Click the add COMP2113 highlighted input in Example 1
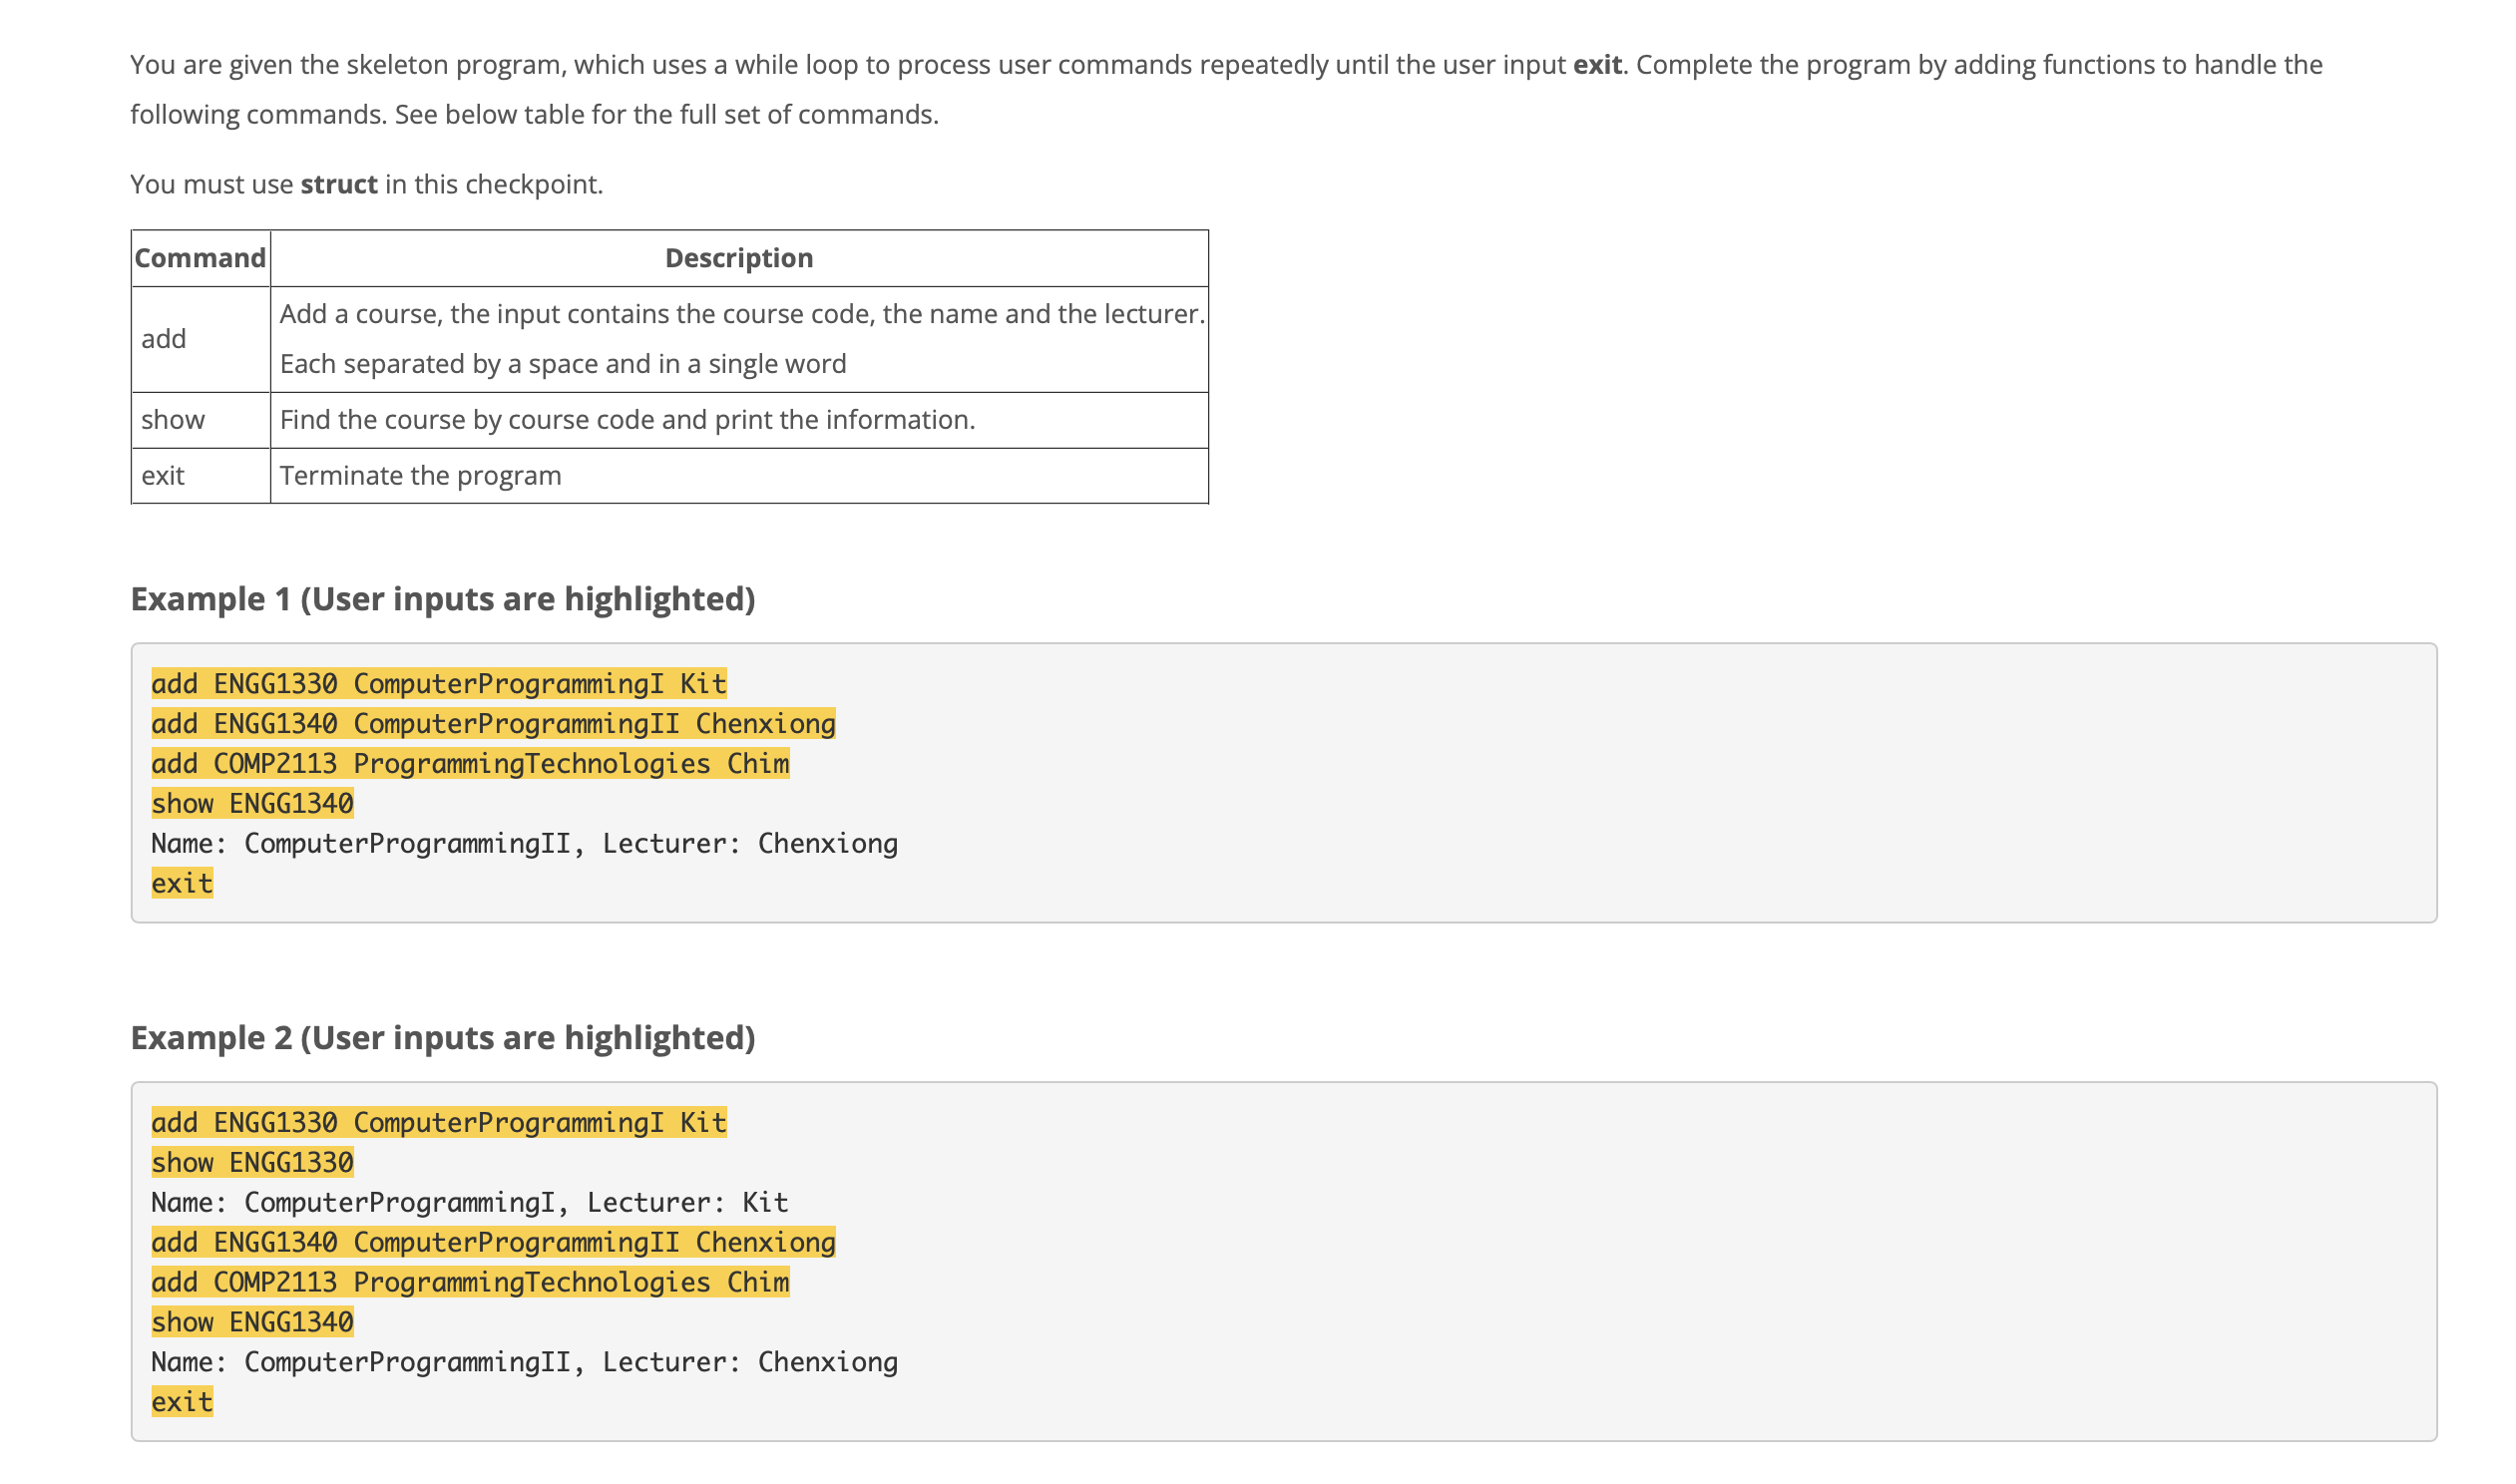2516x1484 pixels. pos(470,763)
